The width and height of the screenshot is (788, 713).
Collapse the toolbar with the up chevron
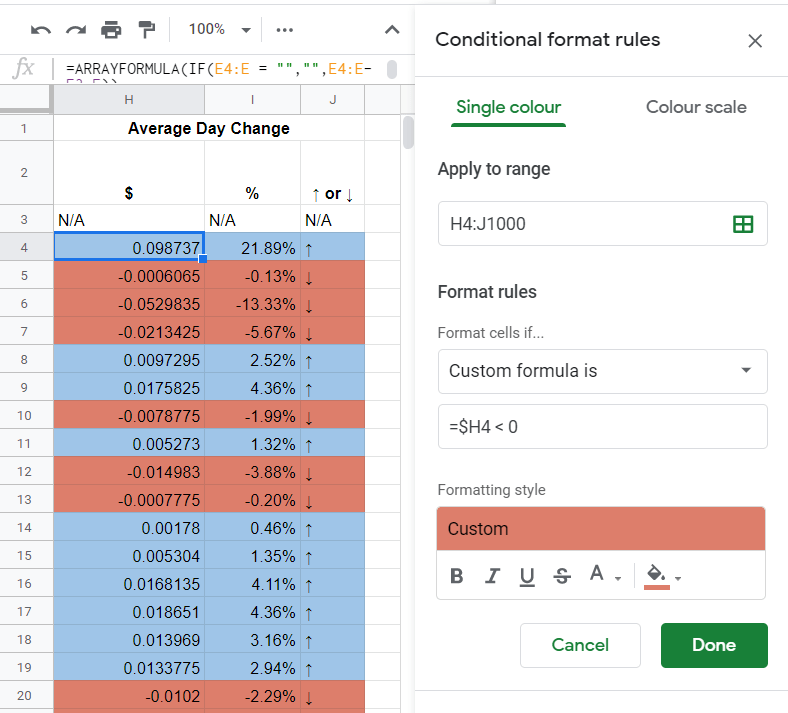click(392, 30)
